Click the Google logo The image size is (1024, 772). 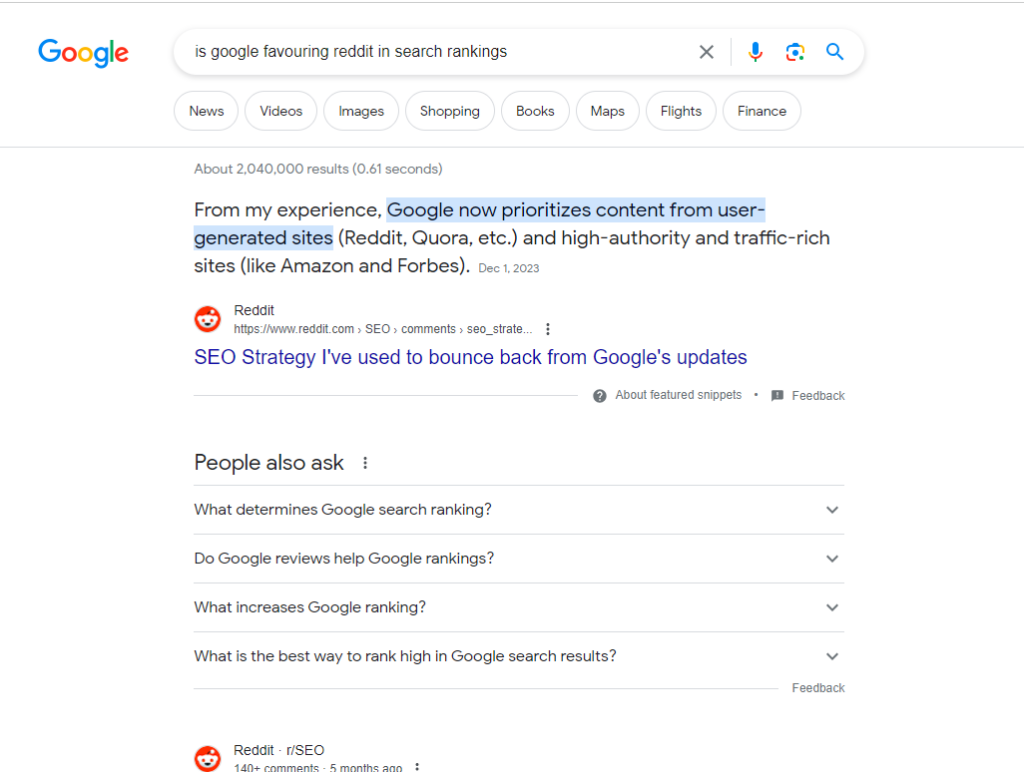[83, 52]
